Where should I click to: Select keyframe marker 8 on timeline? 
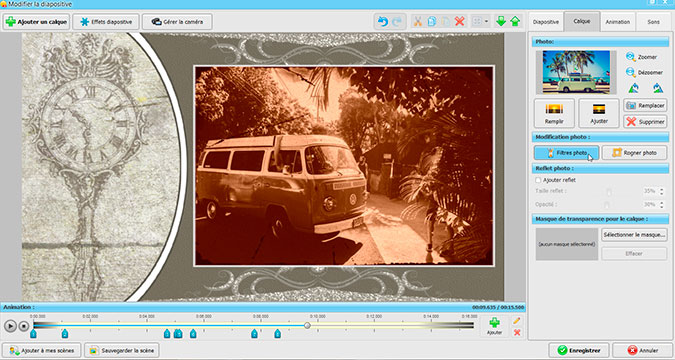click(278, 333)
